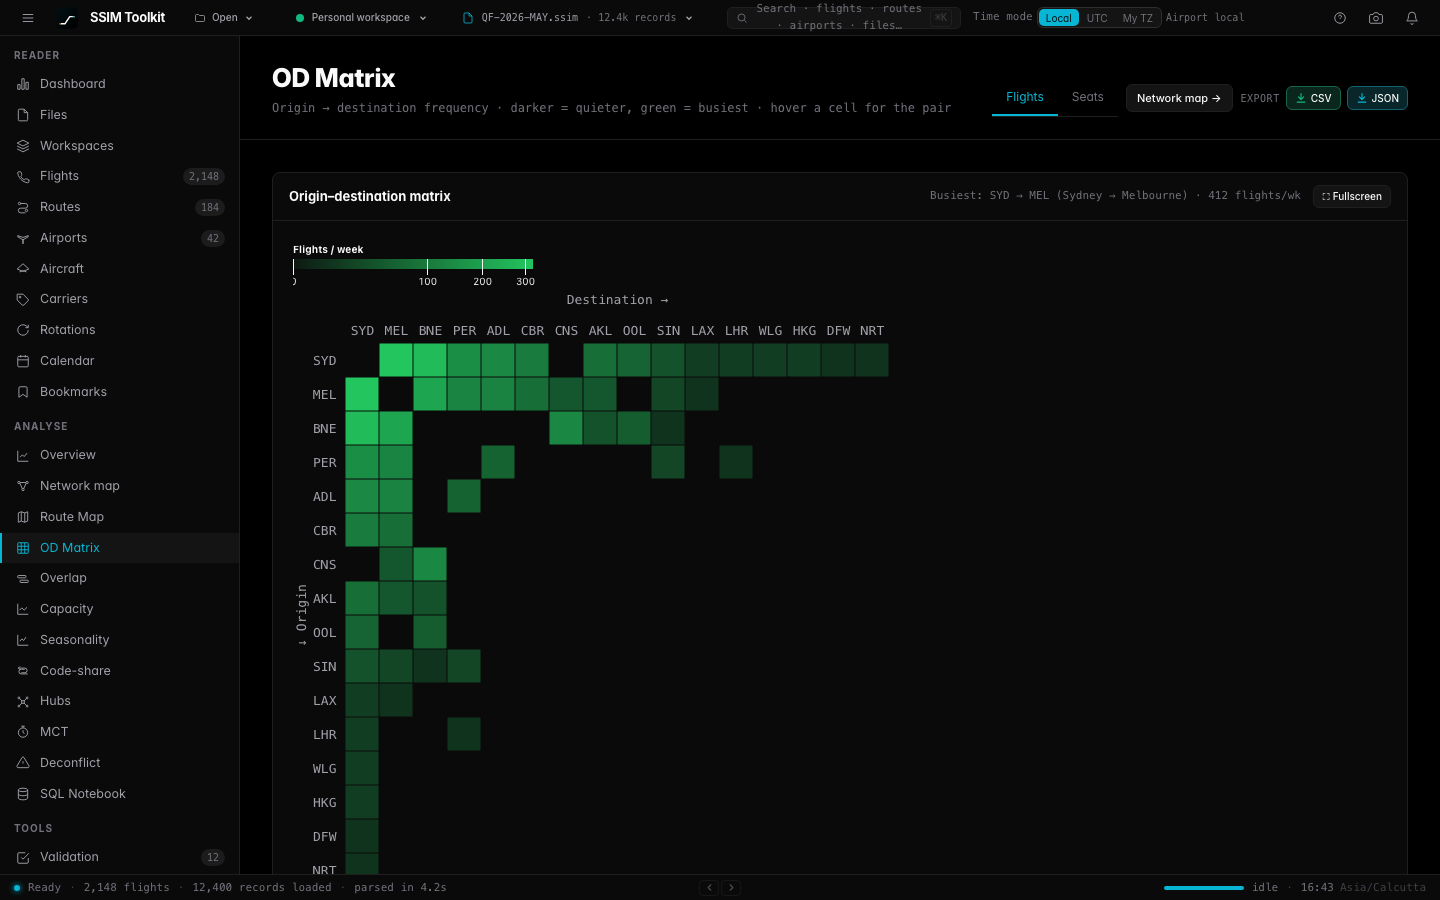Screen dimensions: 1440x900
Task: Open the matrix in Fullscreen
Action: (1351, 196)
